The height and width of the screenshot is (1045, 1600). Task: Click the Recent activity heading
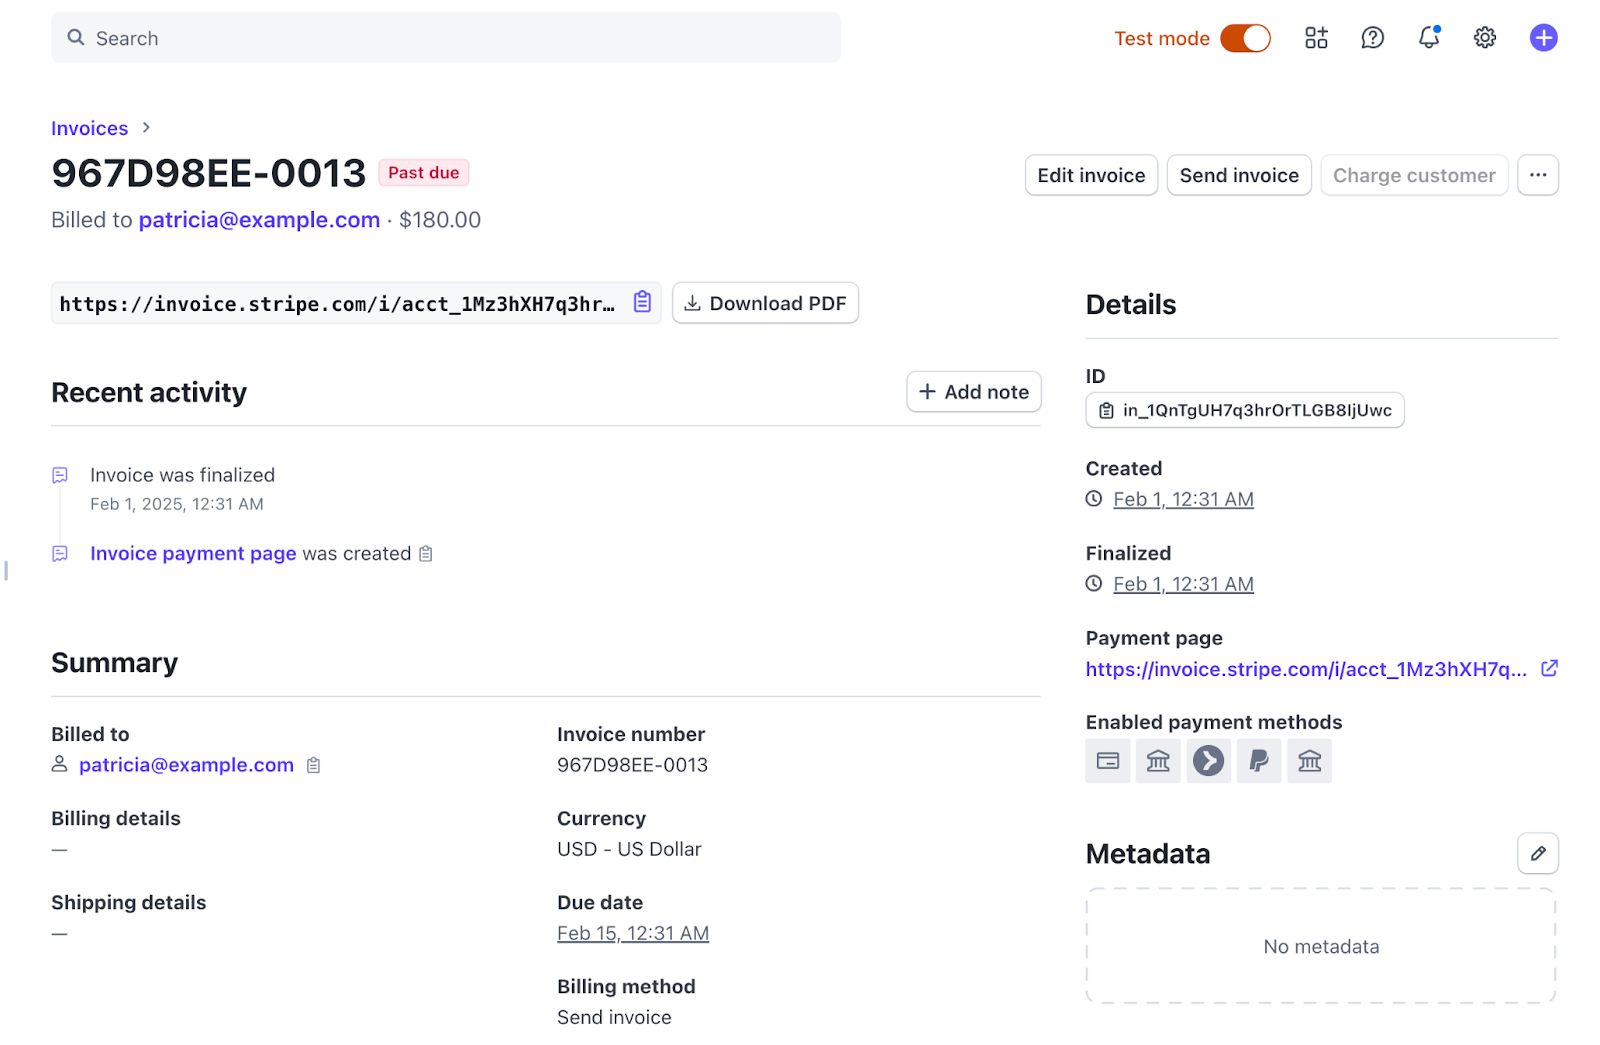point(149,393)
